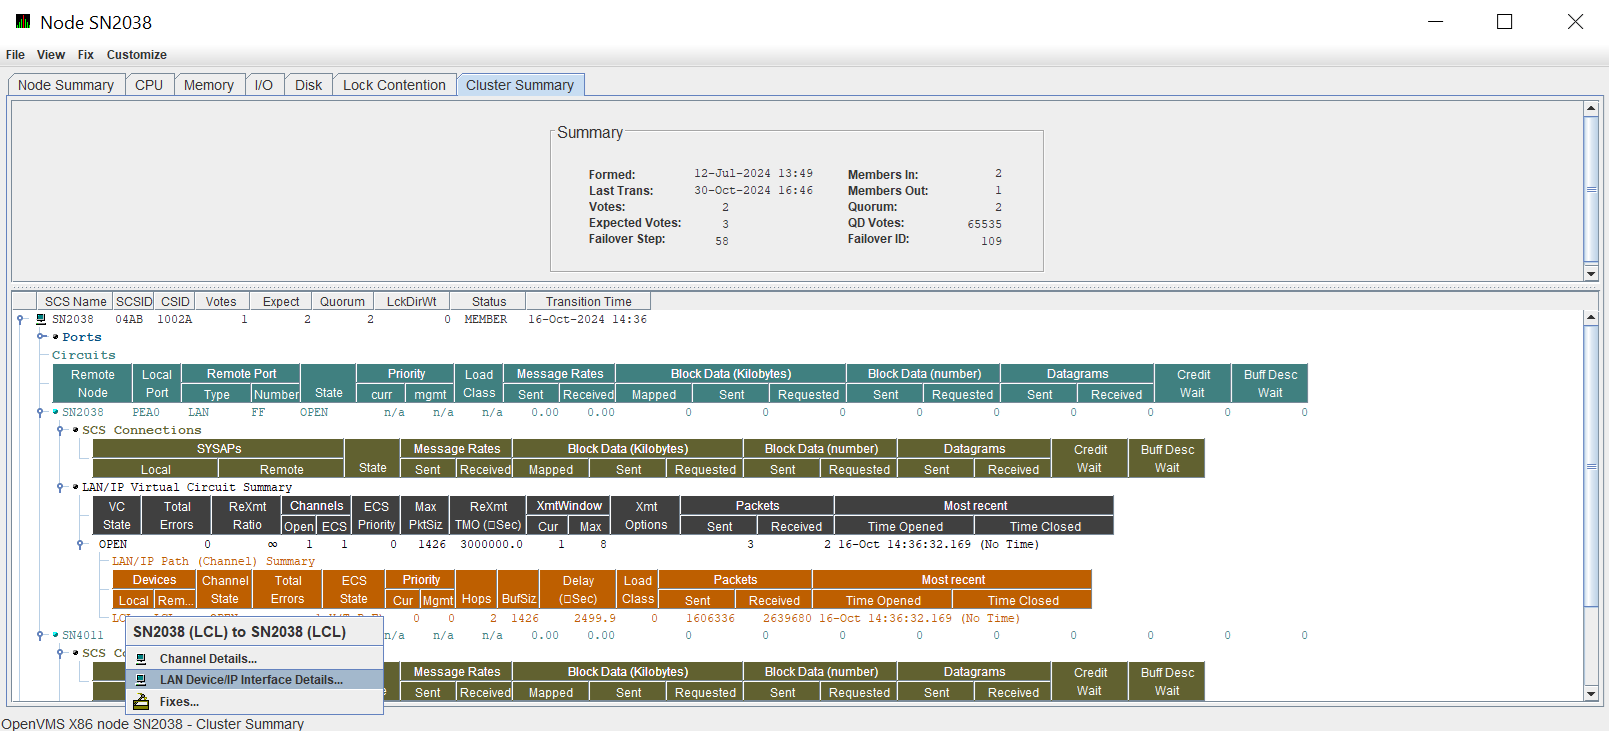Click the app icon in title bar
The height and width of the screenshot is (731, 1609).
coord(23,21)
